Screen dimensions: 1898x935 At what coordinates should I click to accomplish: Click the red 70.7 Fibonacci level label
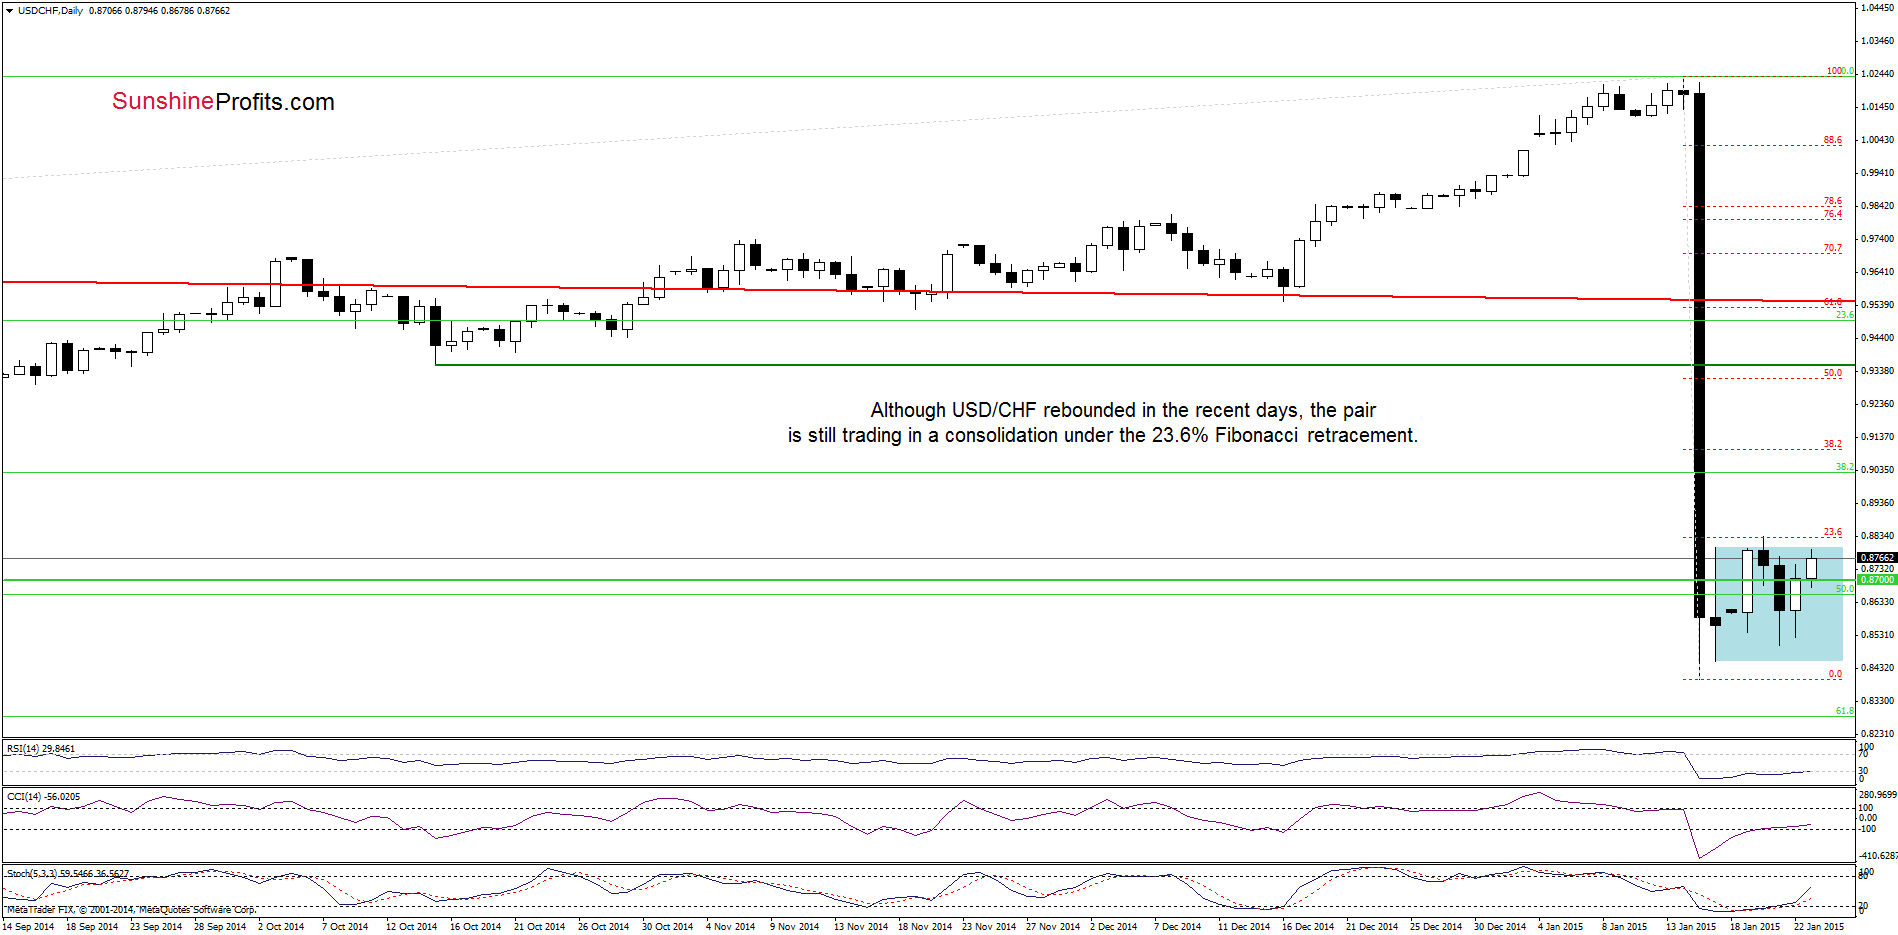point(1832,248)
